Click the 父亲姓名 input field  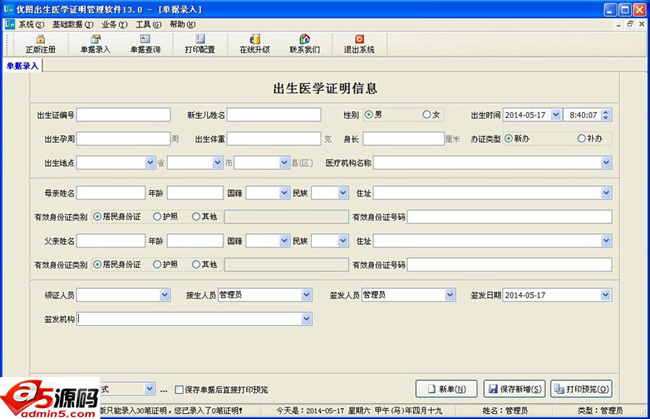111,241
